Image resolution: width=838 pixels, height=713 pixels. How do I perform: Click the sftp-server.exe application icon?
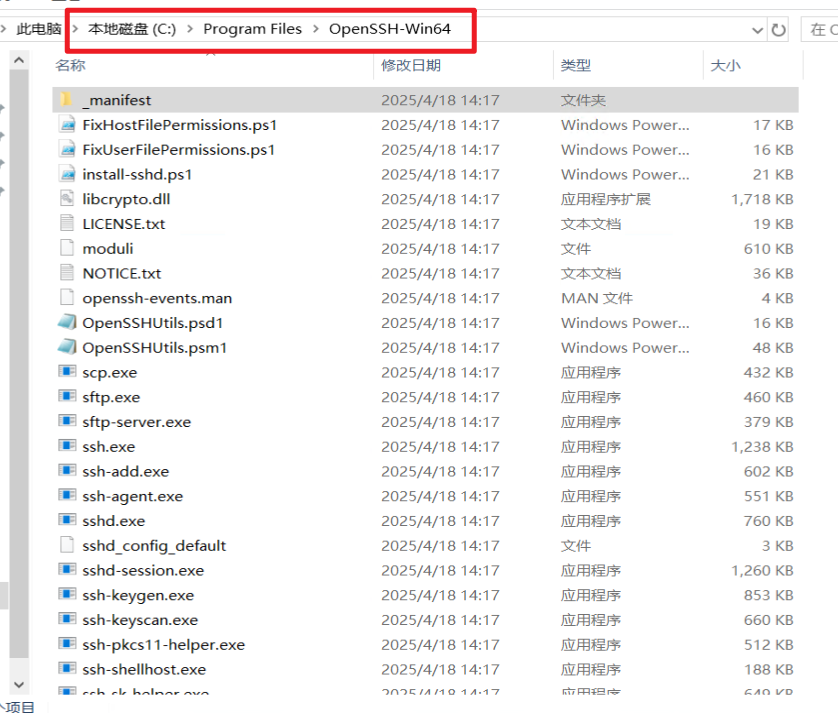(67, 421)
